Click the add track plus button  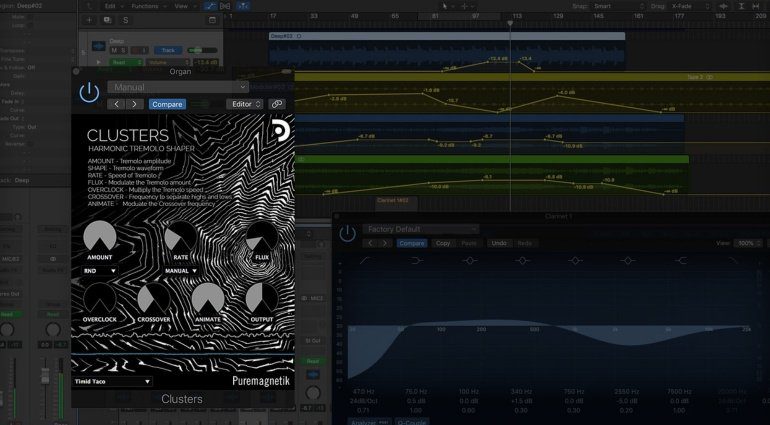89,20
